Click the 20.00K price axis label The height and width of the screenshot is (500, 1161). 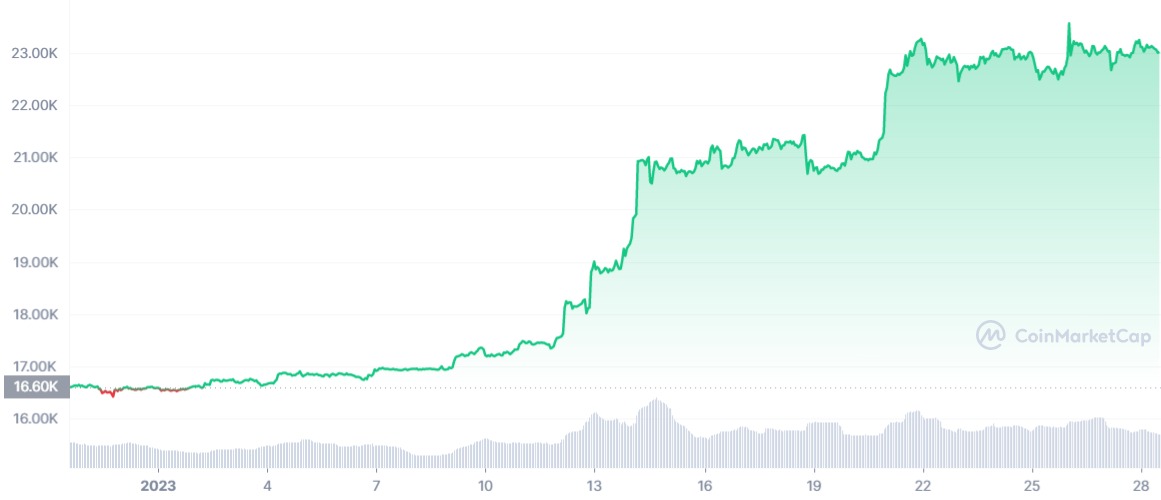click(x=35, y=210)
